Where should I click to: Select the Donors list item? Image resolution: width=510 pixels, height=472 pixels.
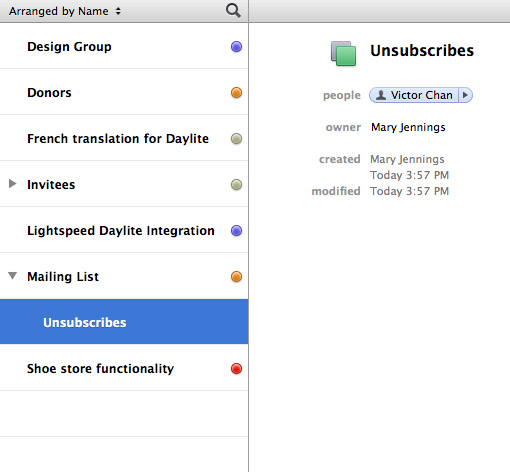pos(124,92)
